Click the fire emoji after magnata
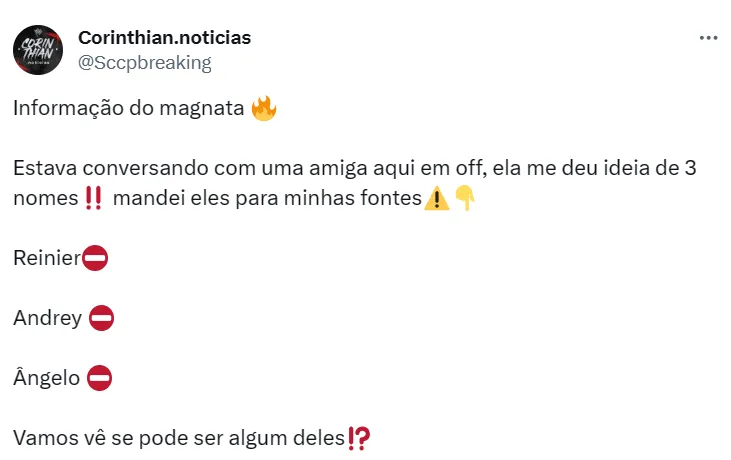 point(264,108)
